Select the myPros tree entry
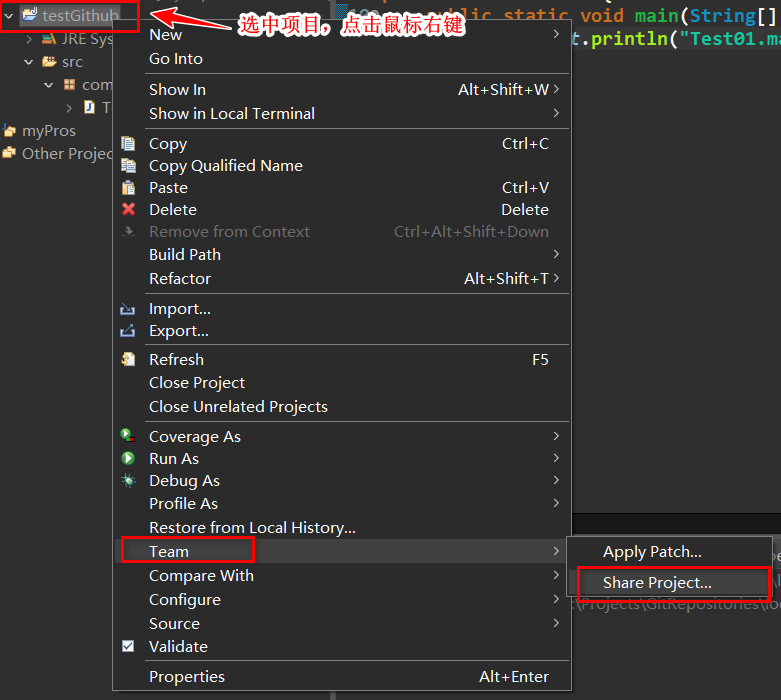Image resolution: width=781 pixels, height=700 pixels. tap(49, 131)
